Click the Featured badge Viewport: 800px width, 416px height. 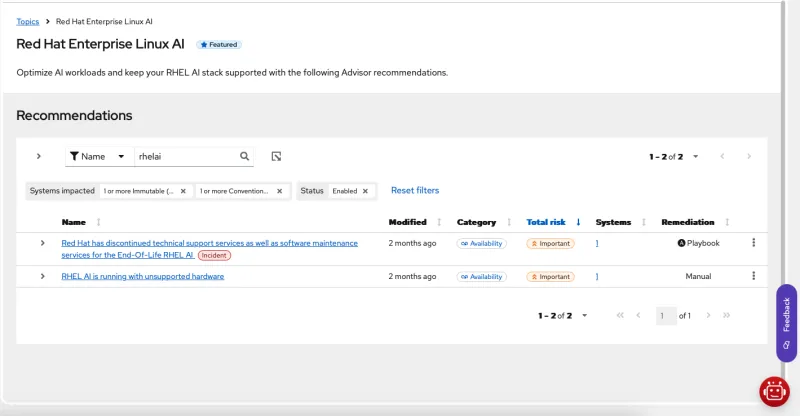pyautogui.click(x=219, y=44)
